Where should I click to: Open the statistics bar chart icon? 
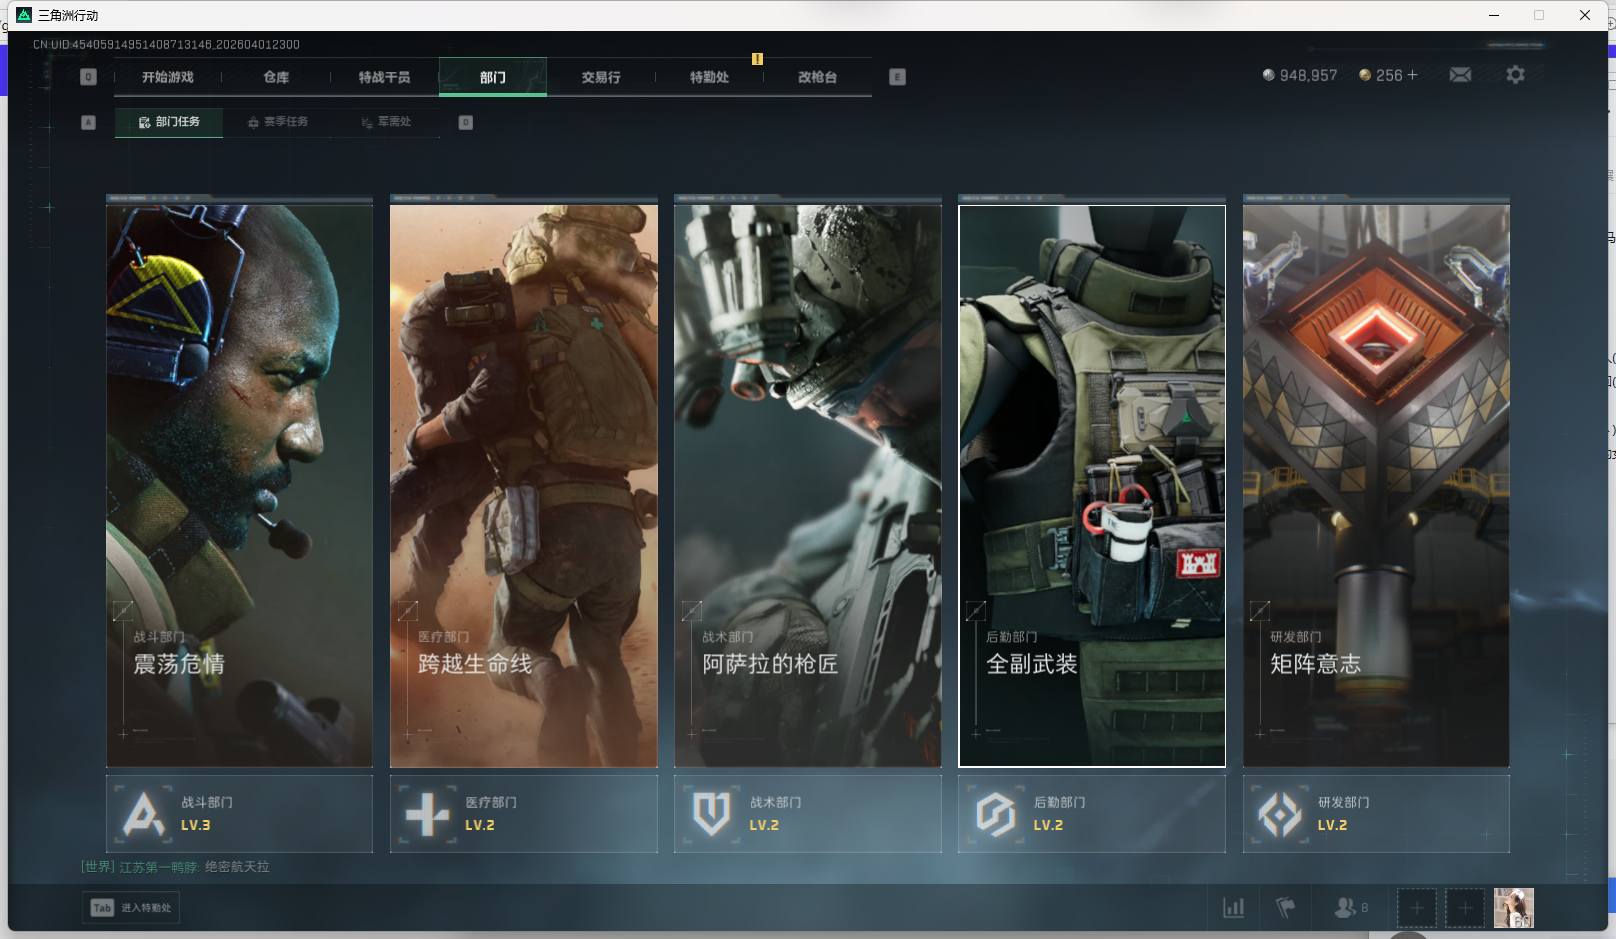coord(1234,908)
